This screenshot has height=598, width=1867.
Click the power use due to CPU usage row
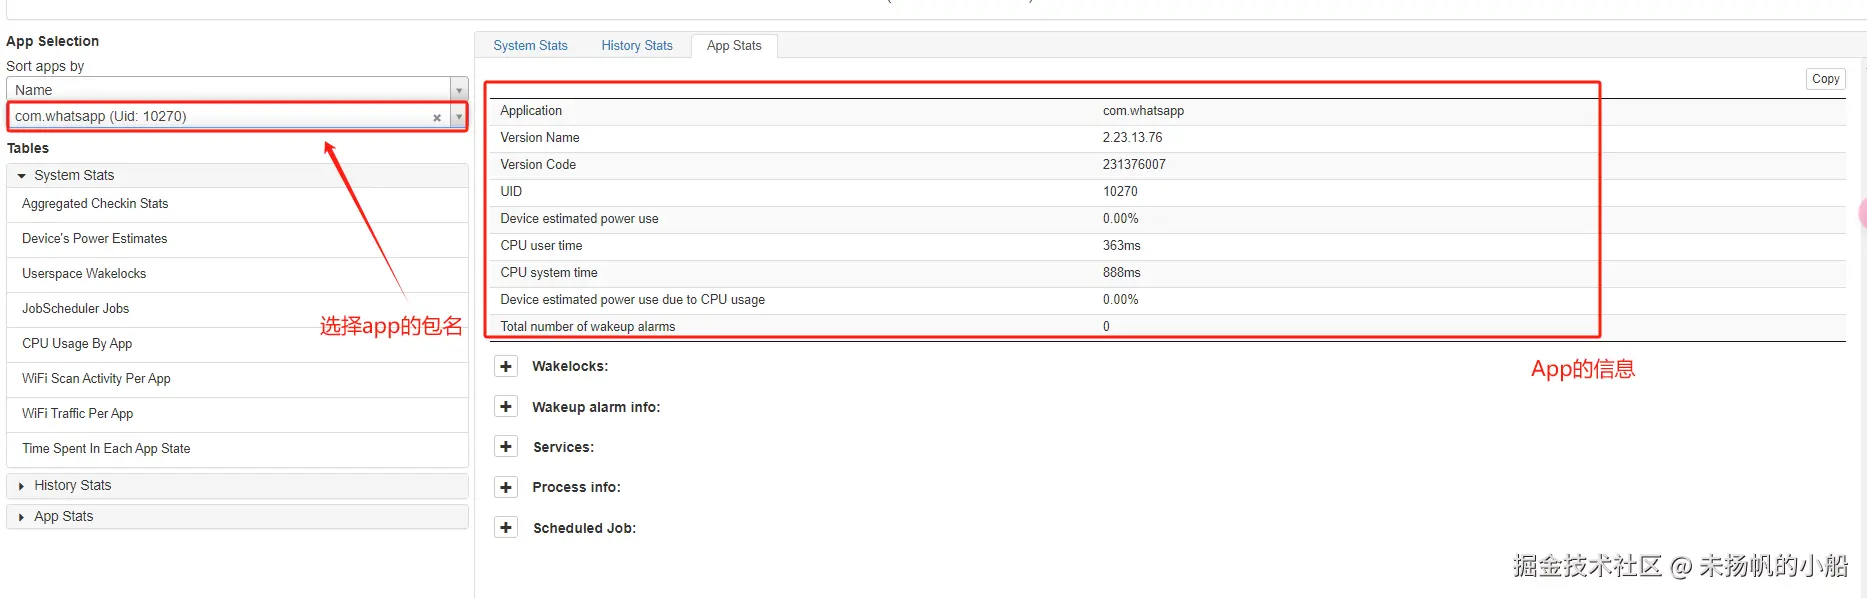1166,300
